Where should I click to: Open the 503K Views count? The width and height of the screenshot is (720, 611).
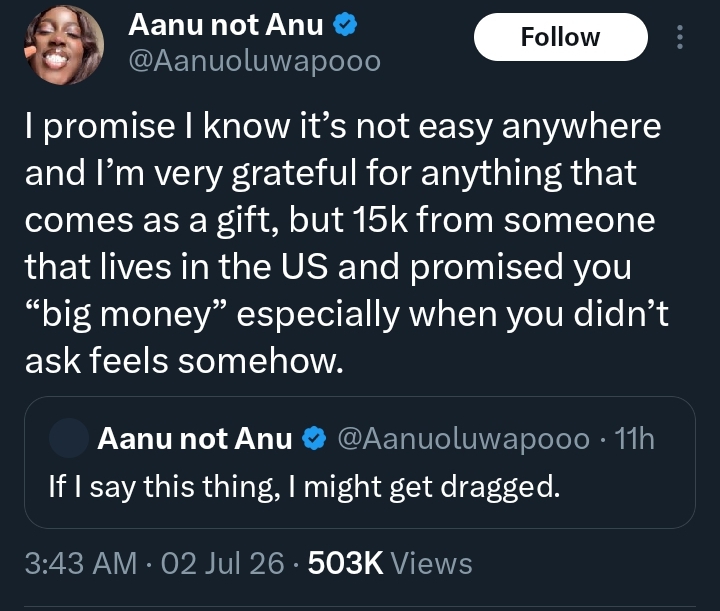[390, 563]
